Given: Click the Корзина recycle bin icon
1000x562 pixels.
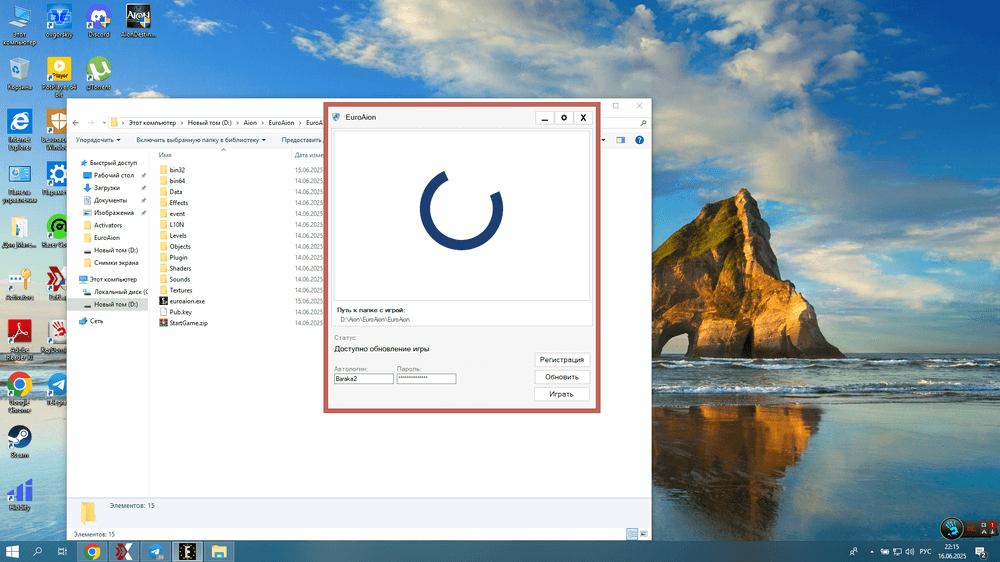Looking at the screenshot, I should click(19, 72).
